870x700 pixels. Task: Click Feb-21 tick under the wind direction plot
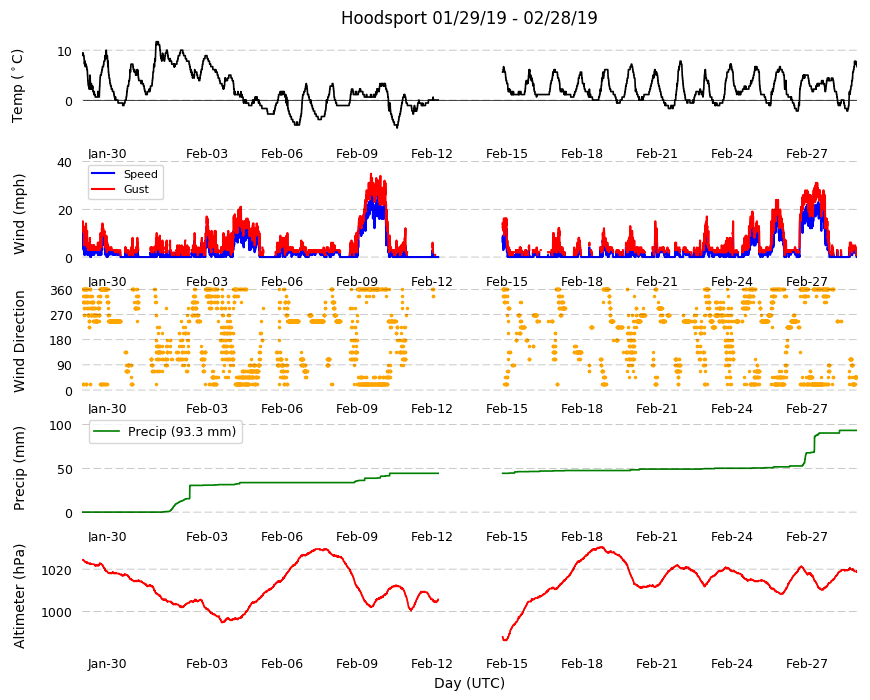pyautogui.click(x=657, y=408)
